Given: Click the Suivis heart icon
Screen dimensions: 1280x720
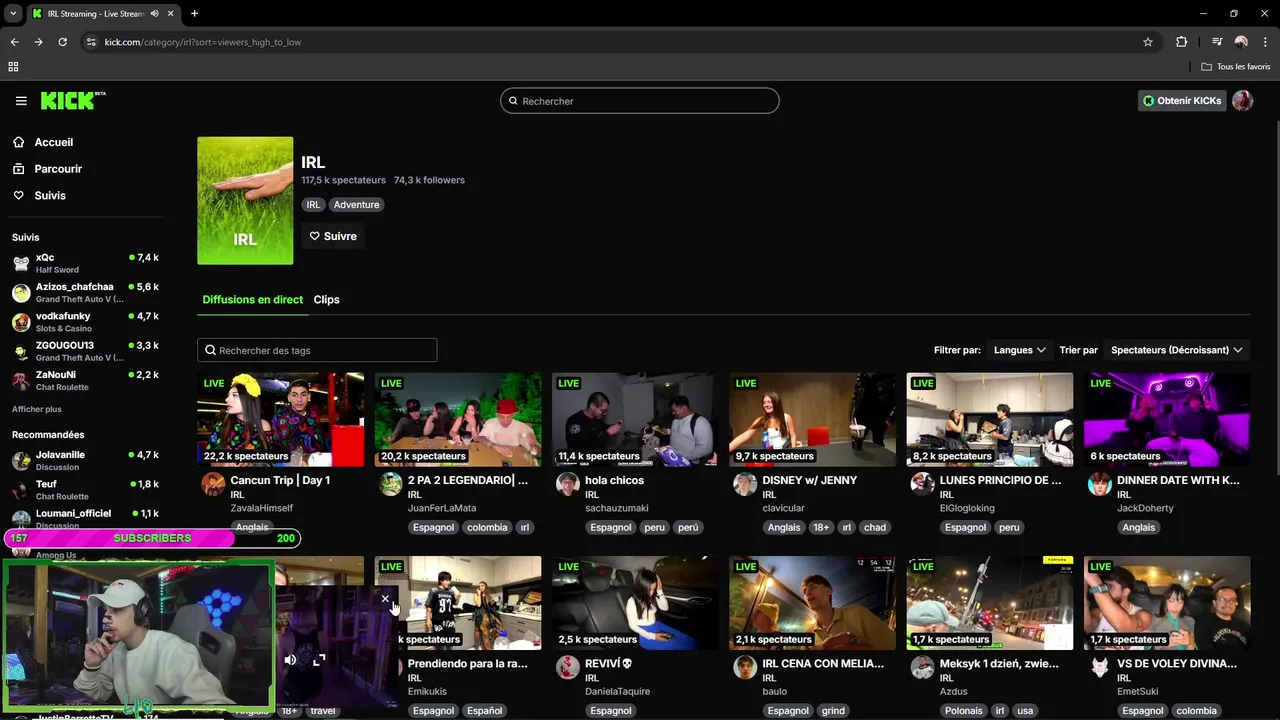Looking at the screenshot, I should [x=19, y=195].
